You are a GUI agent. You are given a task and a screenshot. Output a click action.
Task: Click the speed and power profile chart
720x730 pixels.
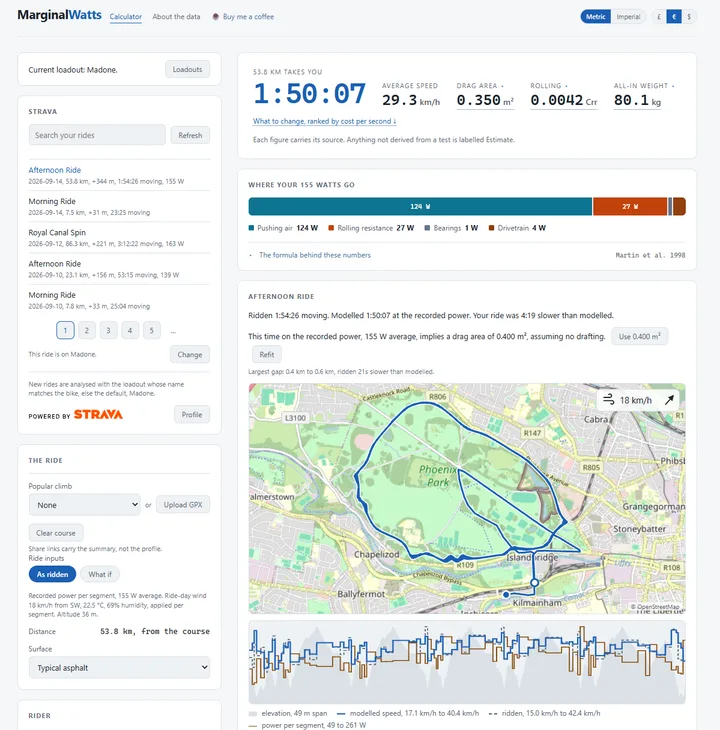point(467,662)
